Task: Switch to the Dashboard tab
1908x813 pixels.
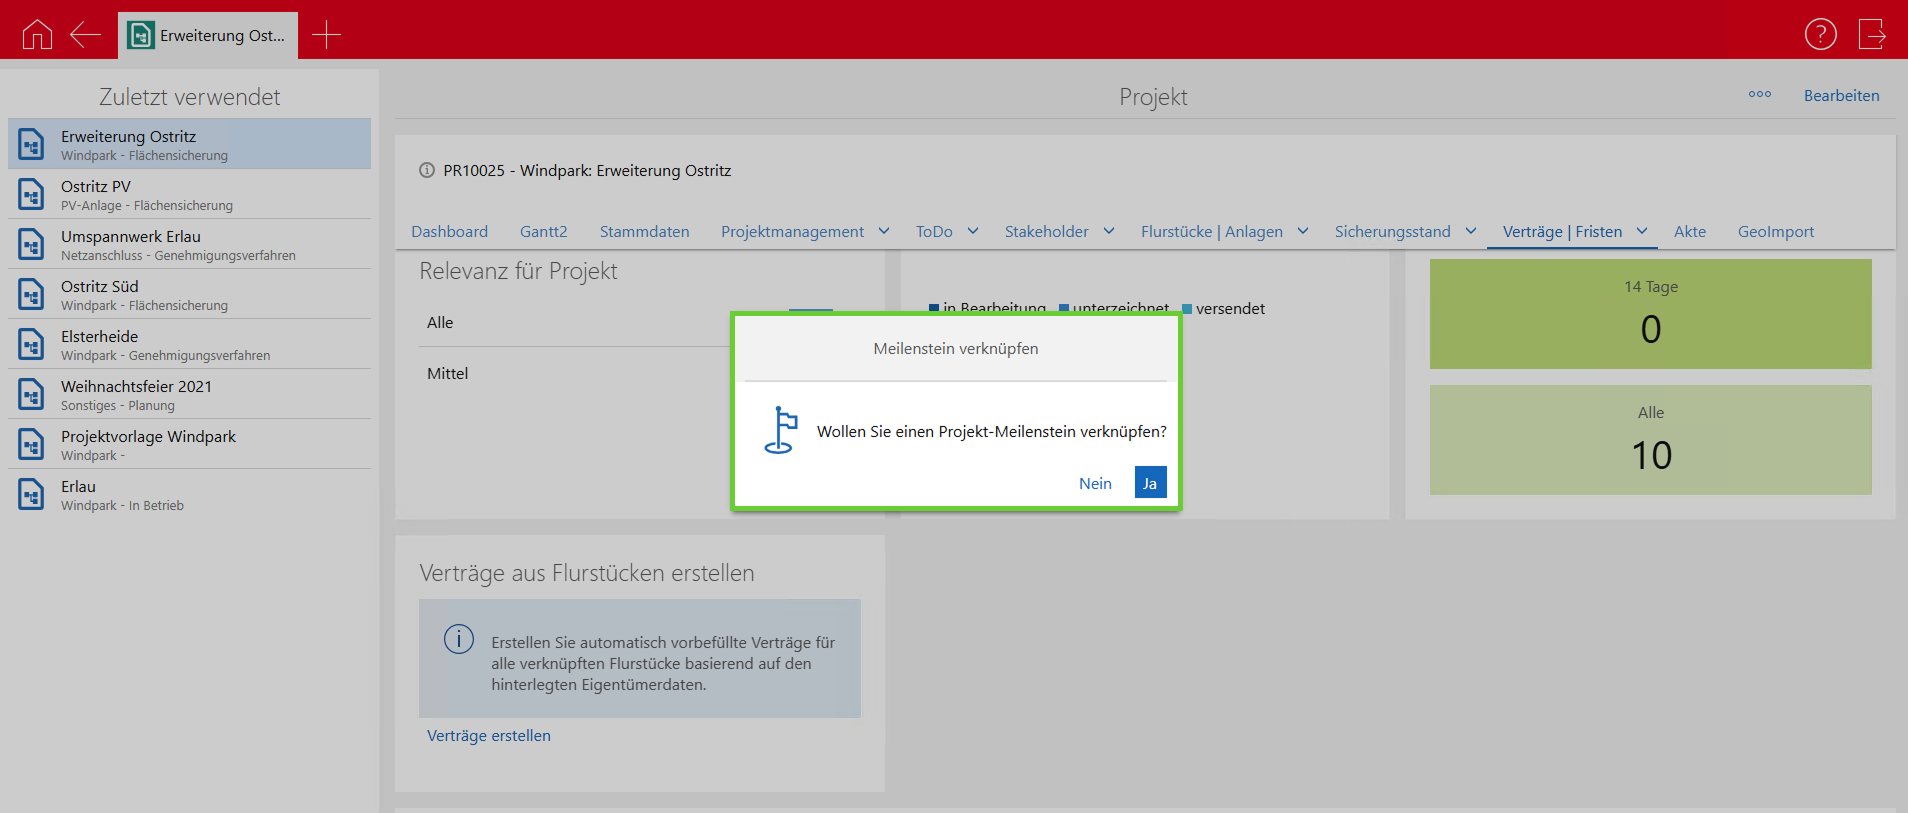Action: (449, 232)
